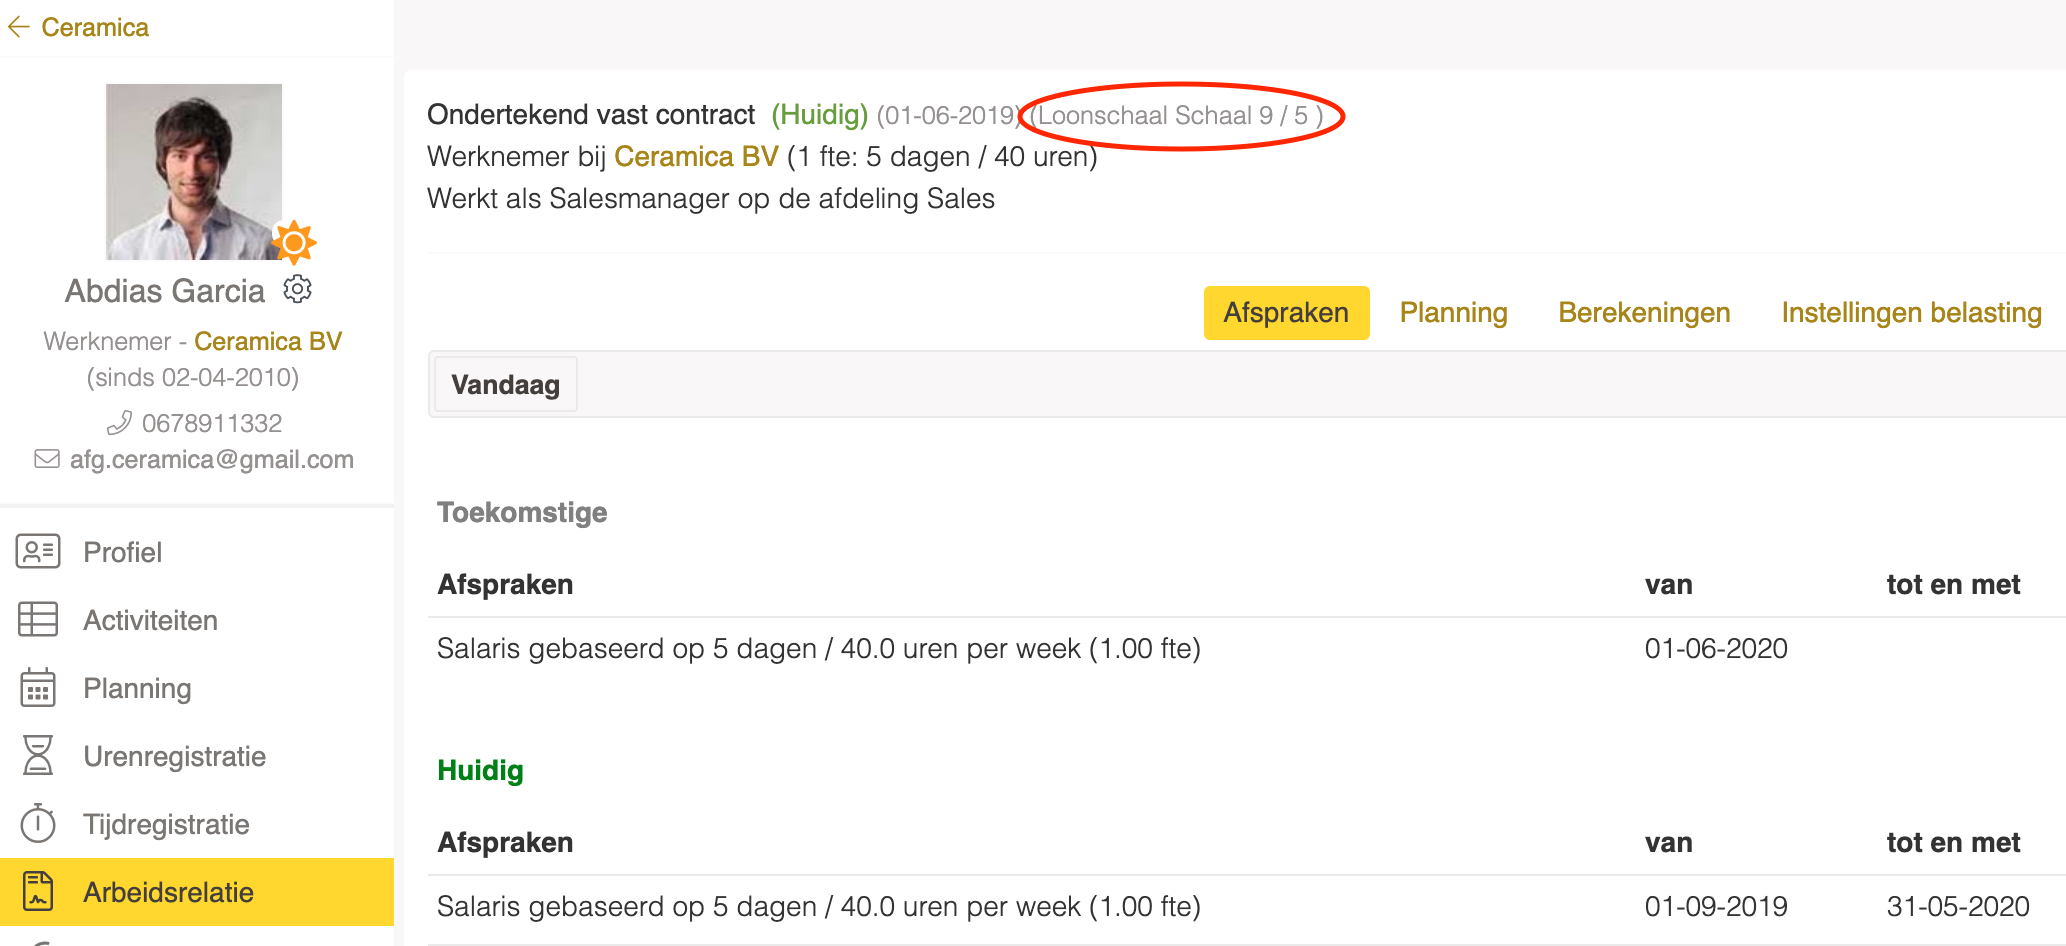This screenshot has height=946, width=2066.
Task: Open Ceramica BV link under employee name
Action: coord(267,341)
